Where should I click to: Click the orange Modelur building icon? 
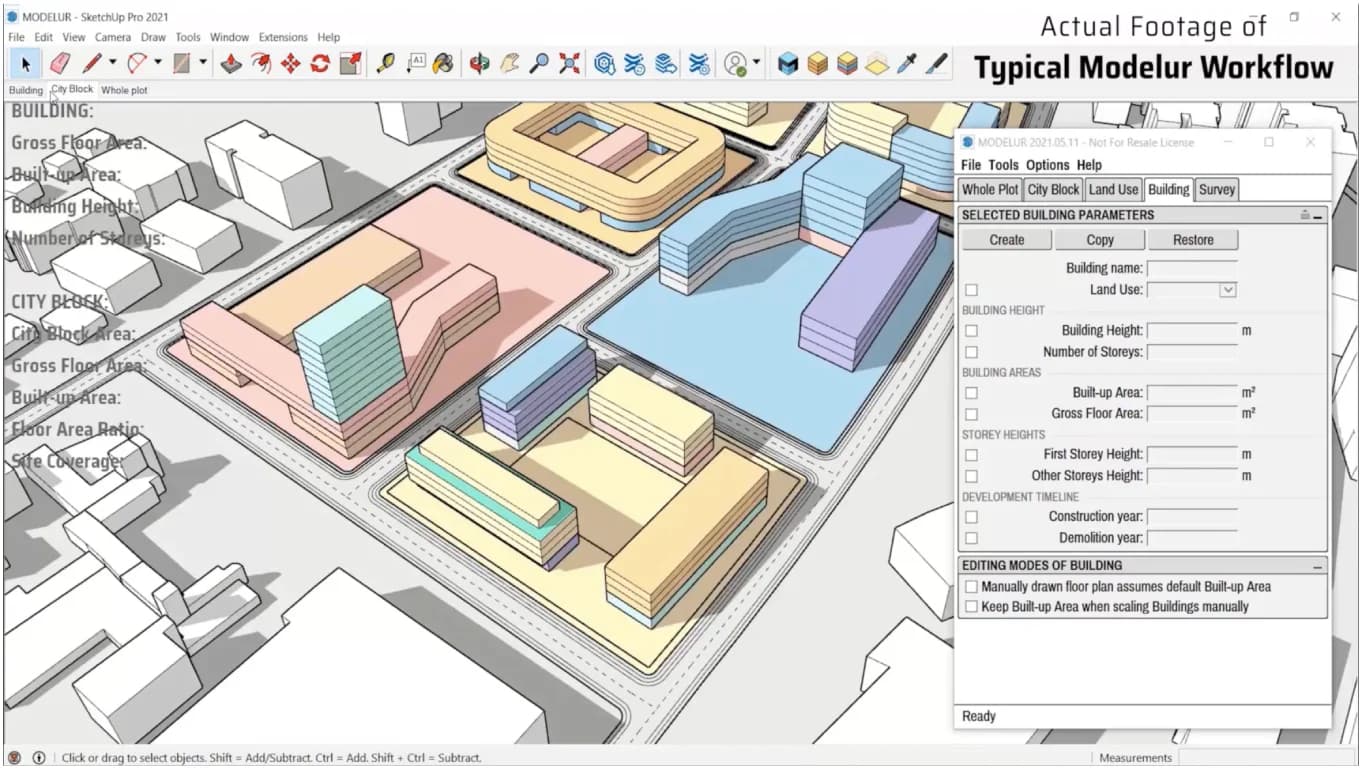(x=818, y=64)
